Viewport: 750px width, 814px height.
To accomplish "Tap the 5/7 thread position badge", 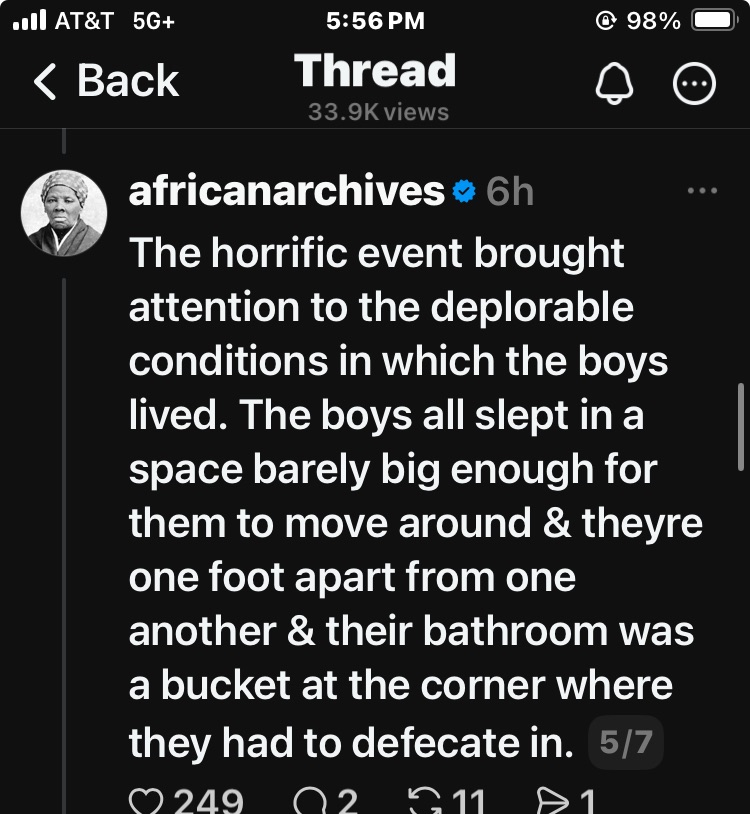I will click(x=626, y=743).
